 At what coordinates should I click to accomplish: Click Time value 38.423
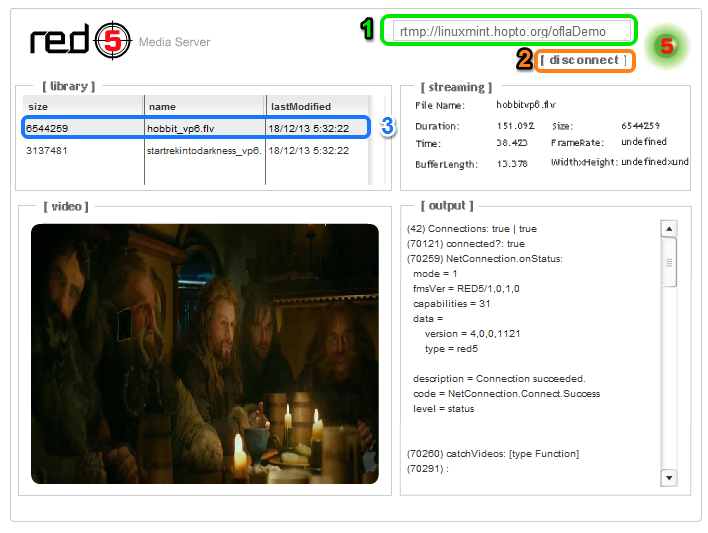pyautogui.click(x=512, y=143)
